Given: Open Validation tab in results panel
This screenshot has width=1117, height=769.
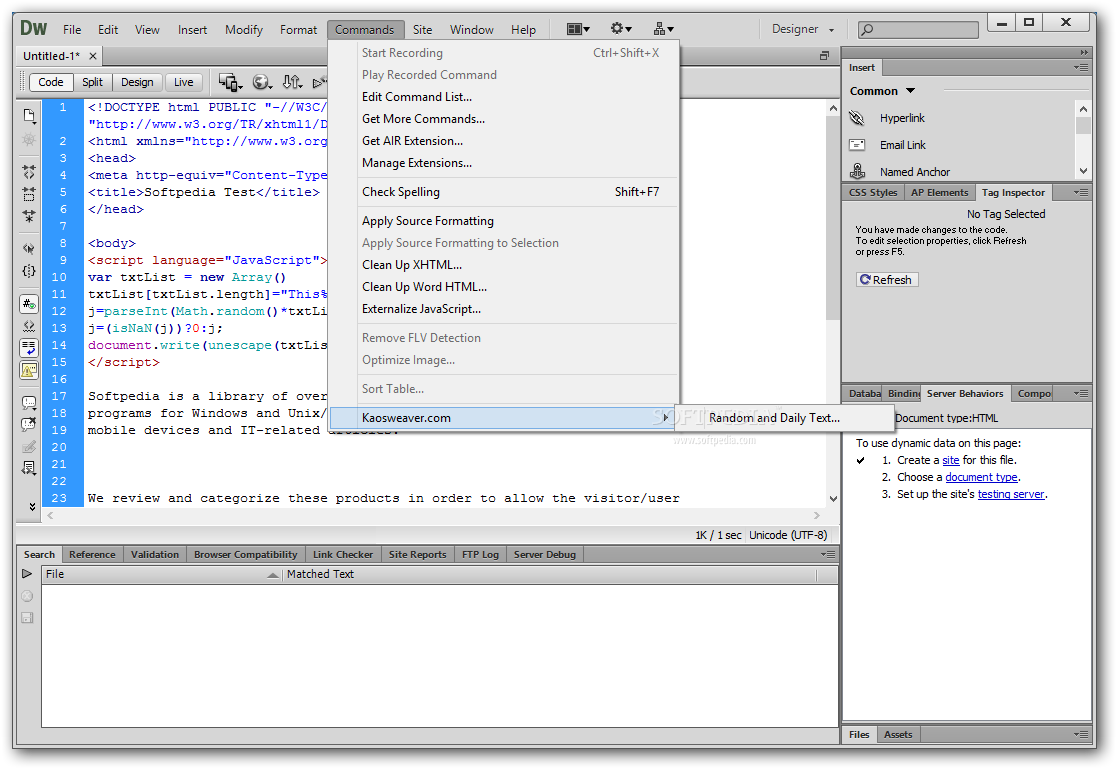Looking at the screenshot, I should (x=155, y=554).
